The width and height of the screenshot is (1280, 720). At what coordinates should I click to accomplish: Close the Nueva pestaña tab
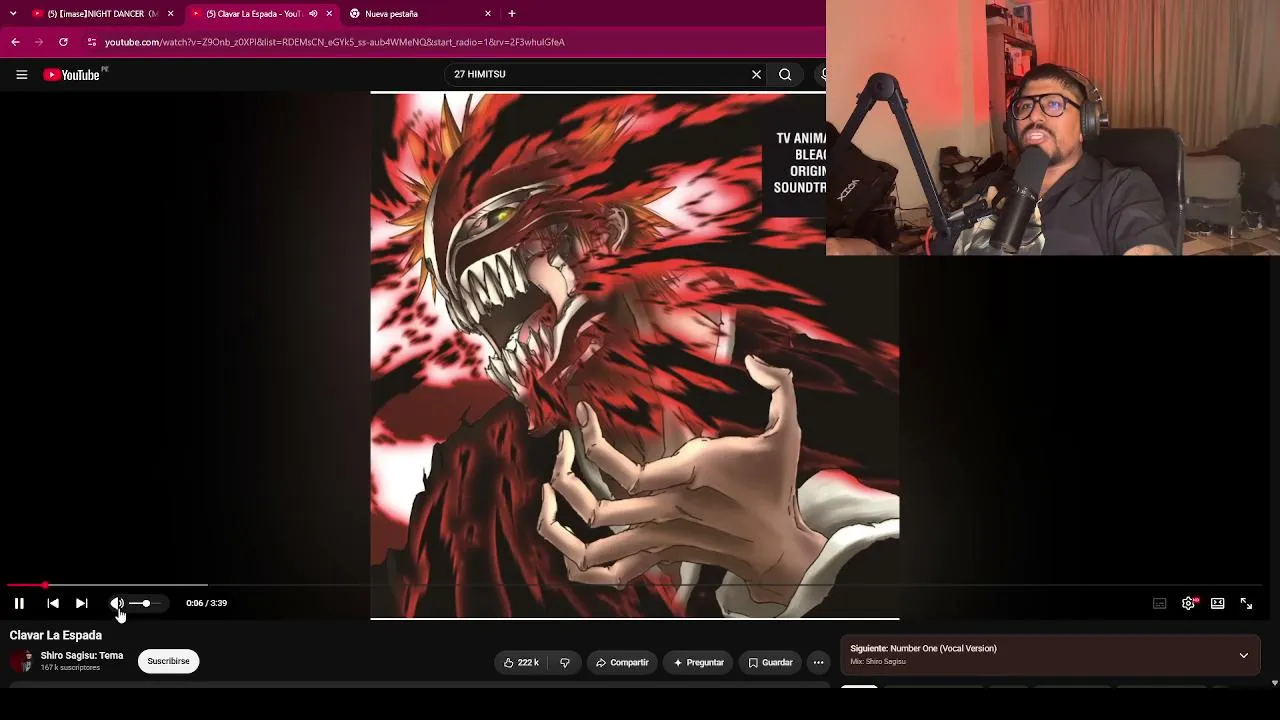[488, 14]
